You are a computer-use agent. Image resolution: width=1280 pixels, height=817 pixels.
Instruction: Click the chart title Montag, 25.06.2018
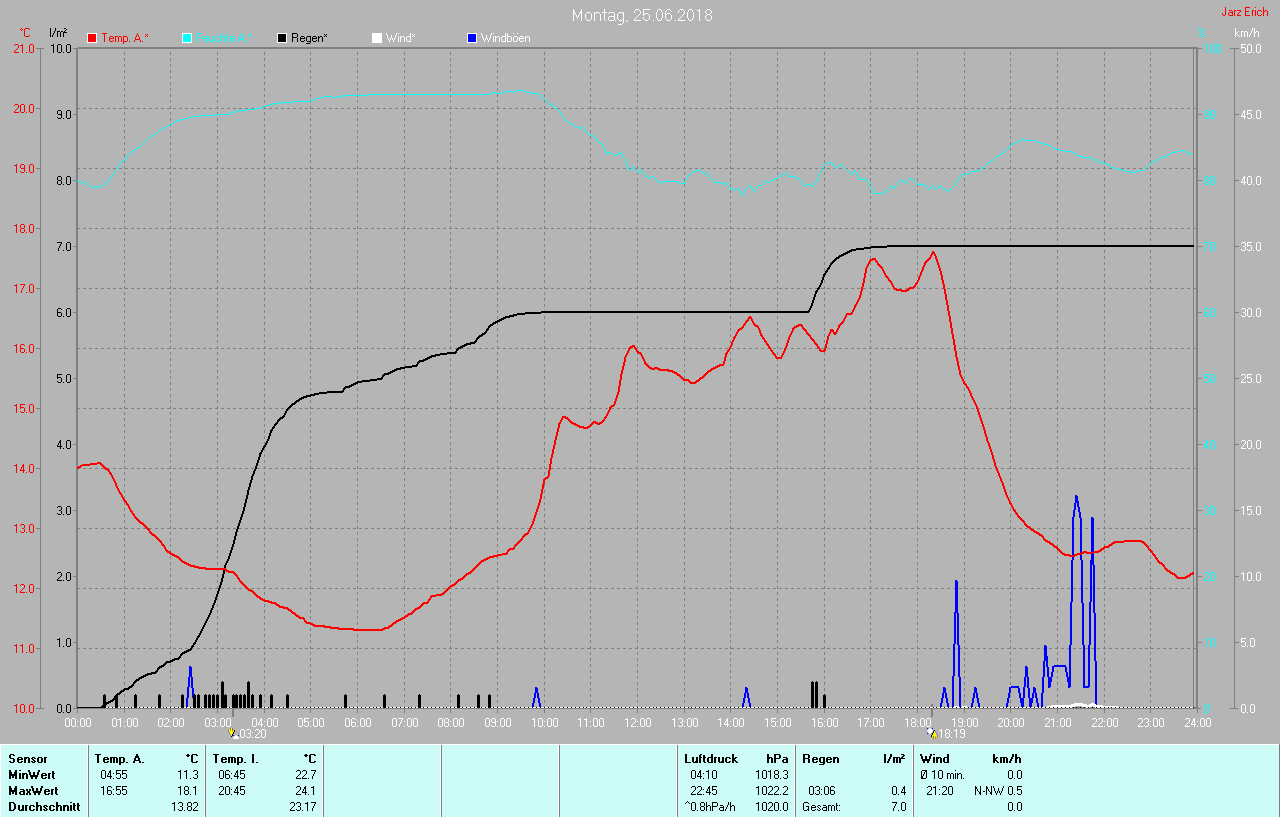(x=641, y=15)
